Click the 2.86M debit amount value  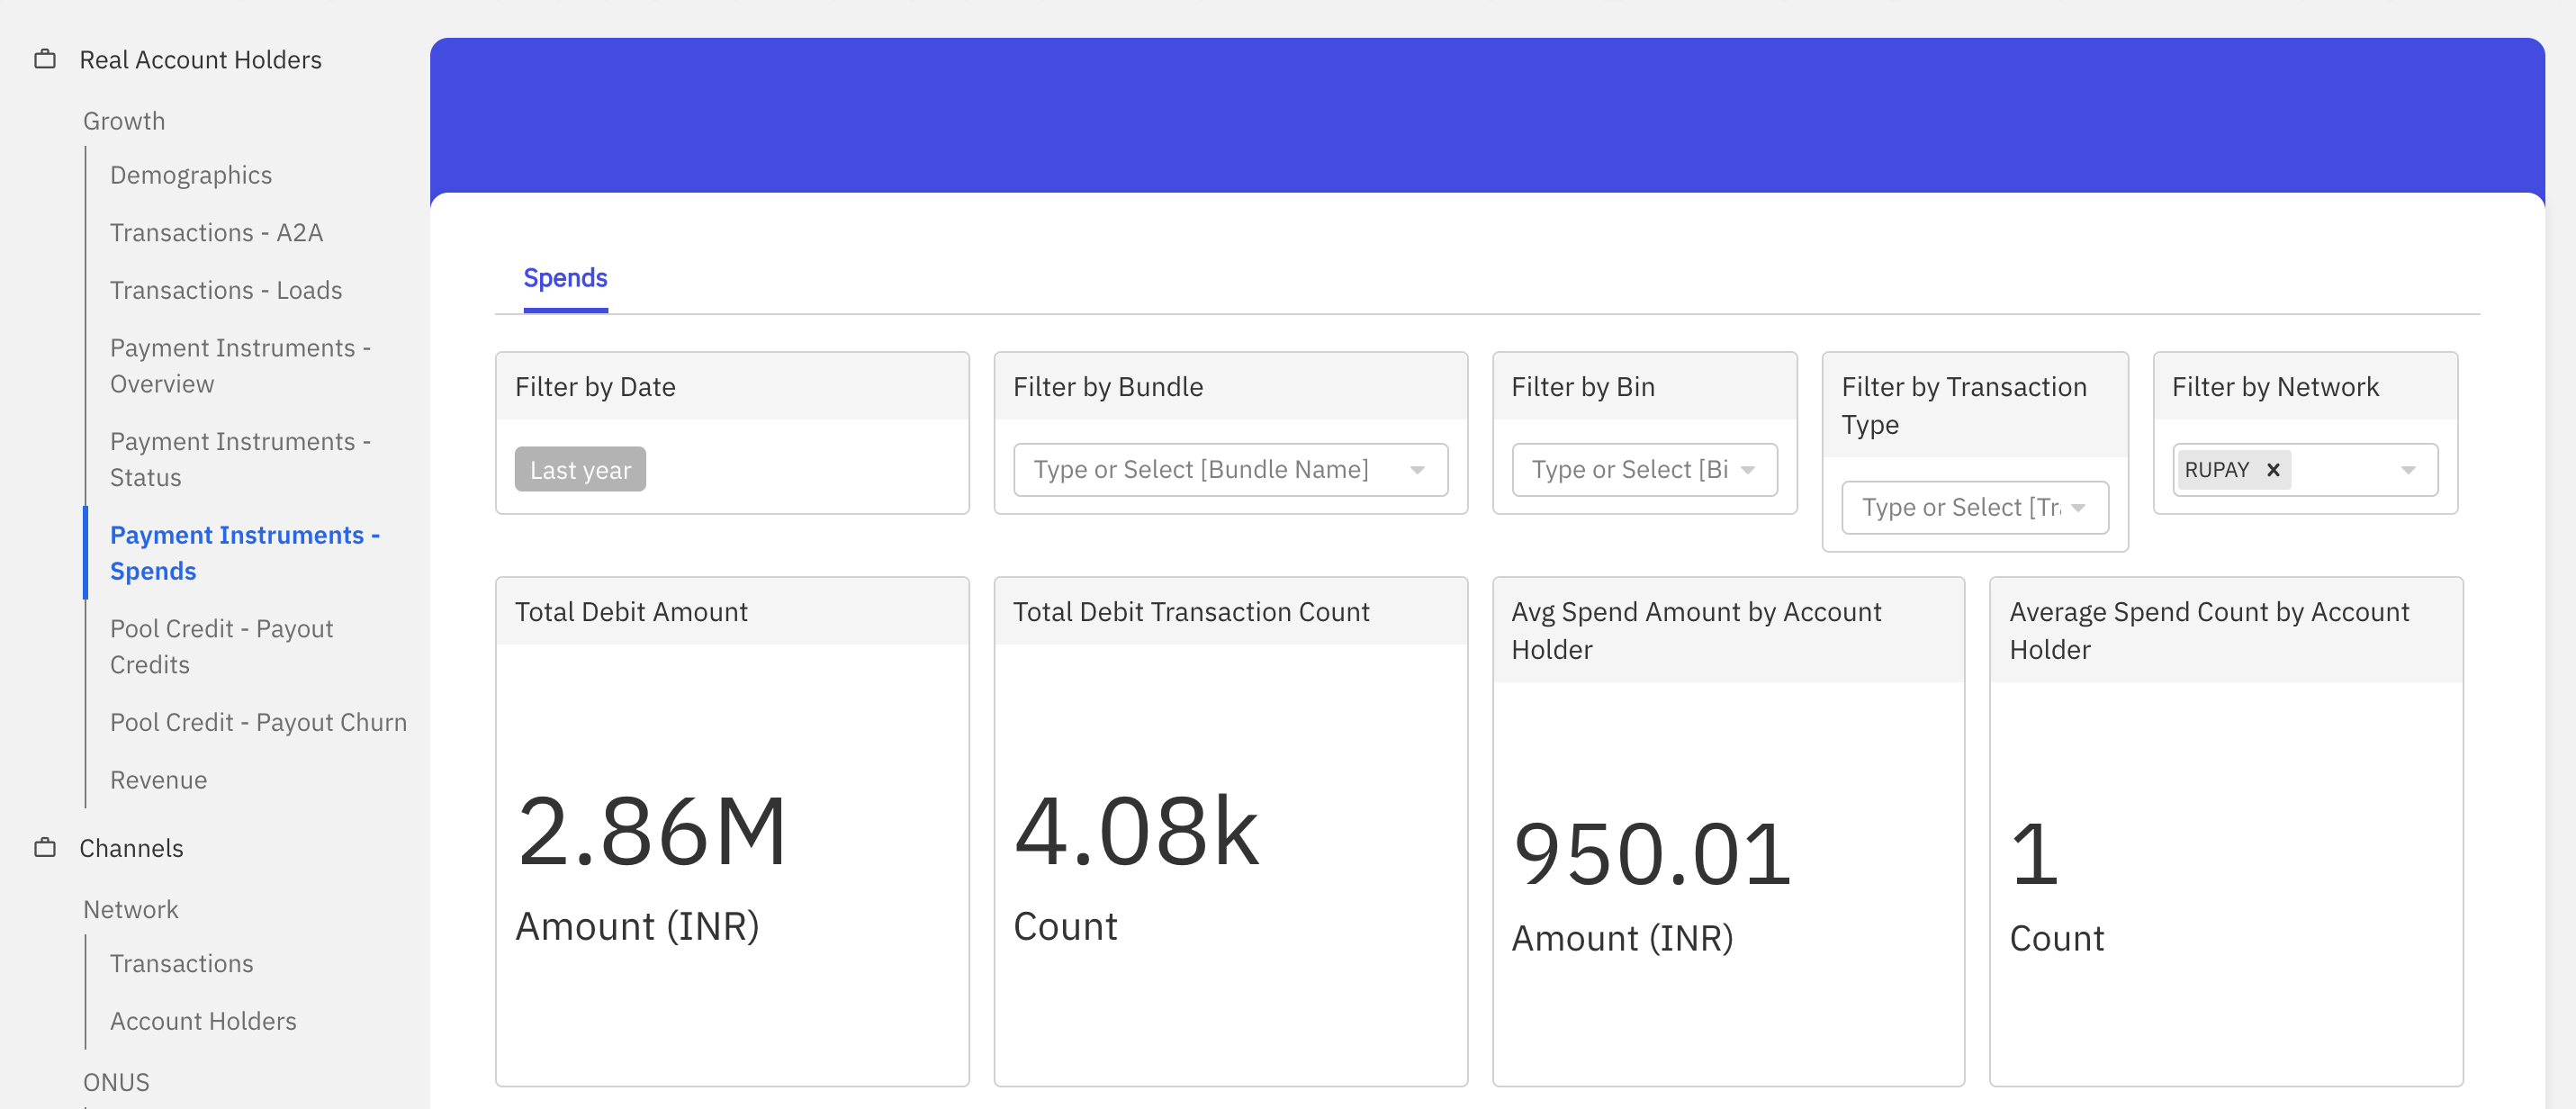[x=652, y=832]
